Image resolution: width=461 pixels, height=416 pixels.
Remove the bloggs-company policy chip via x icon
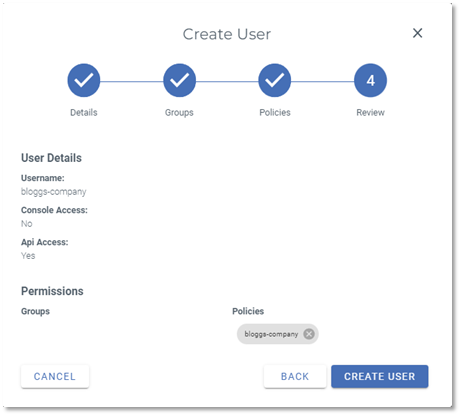309,334
